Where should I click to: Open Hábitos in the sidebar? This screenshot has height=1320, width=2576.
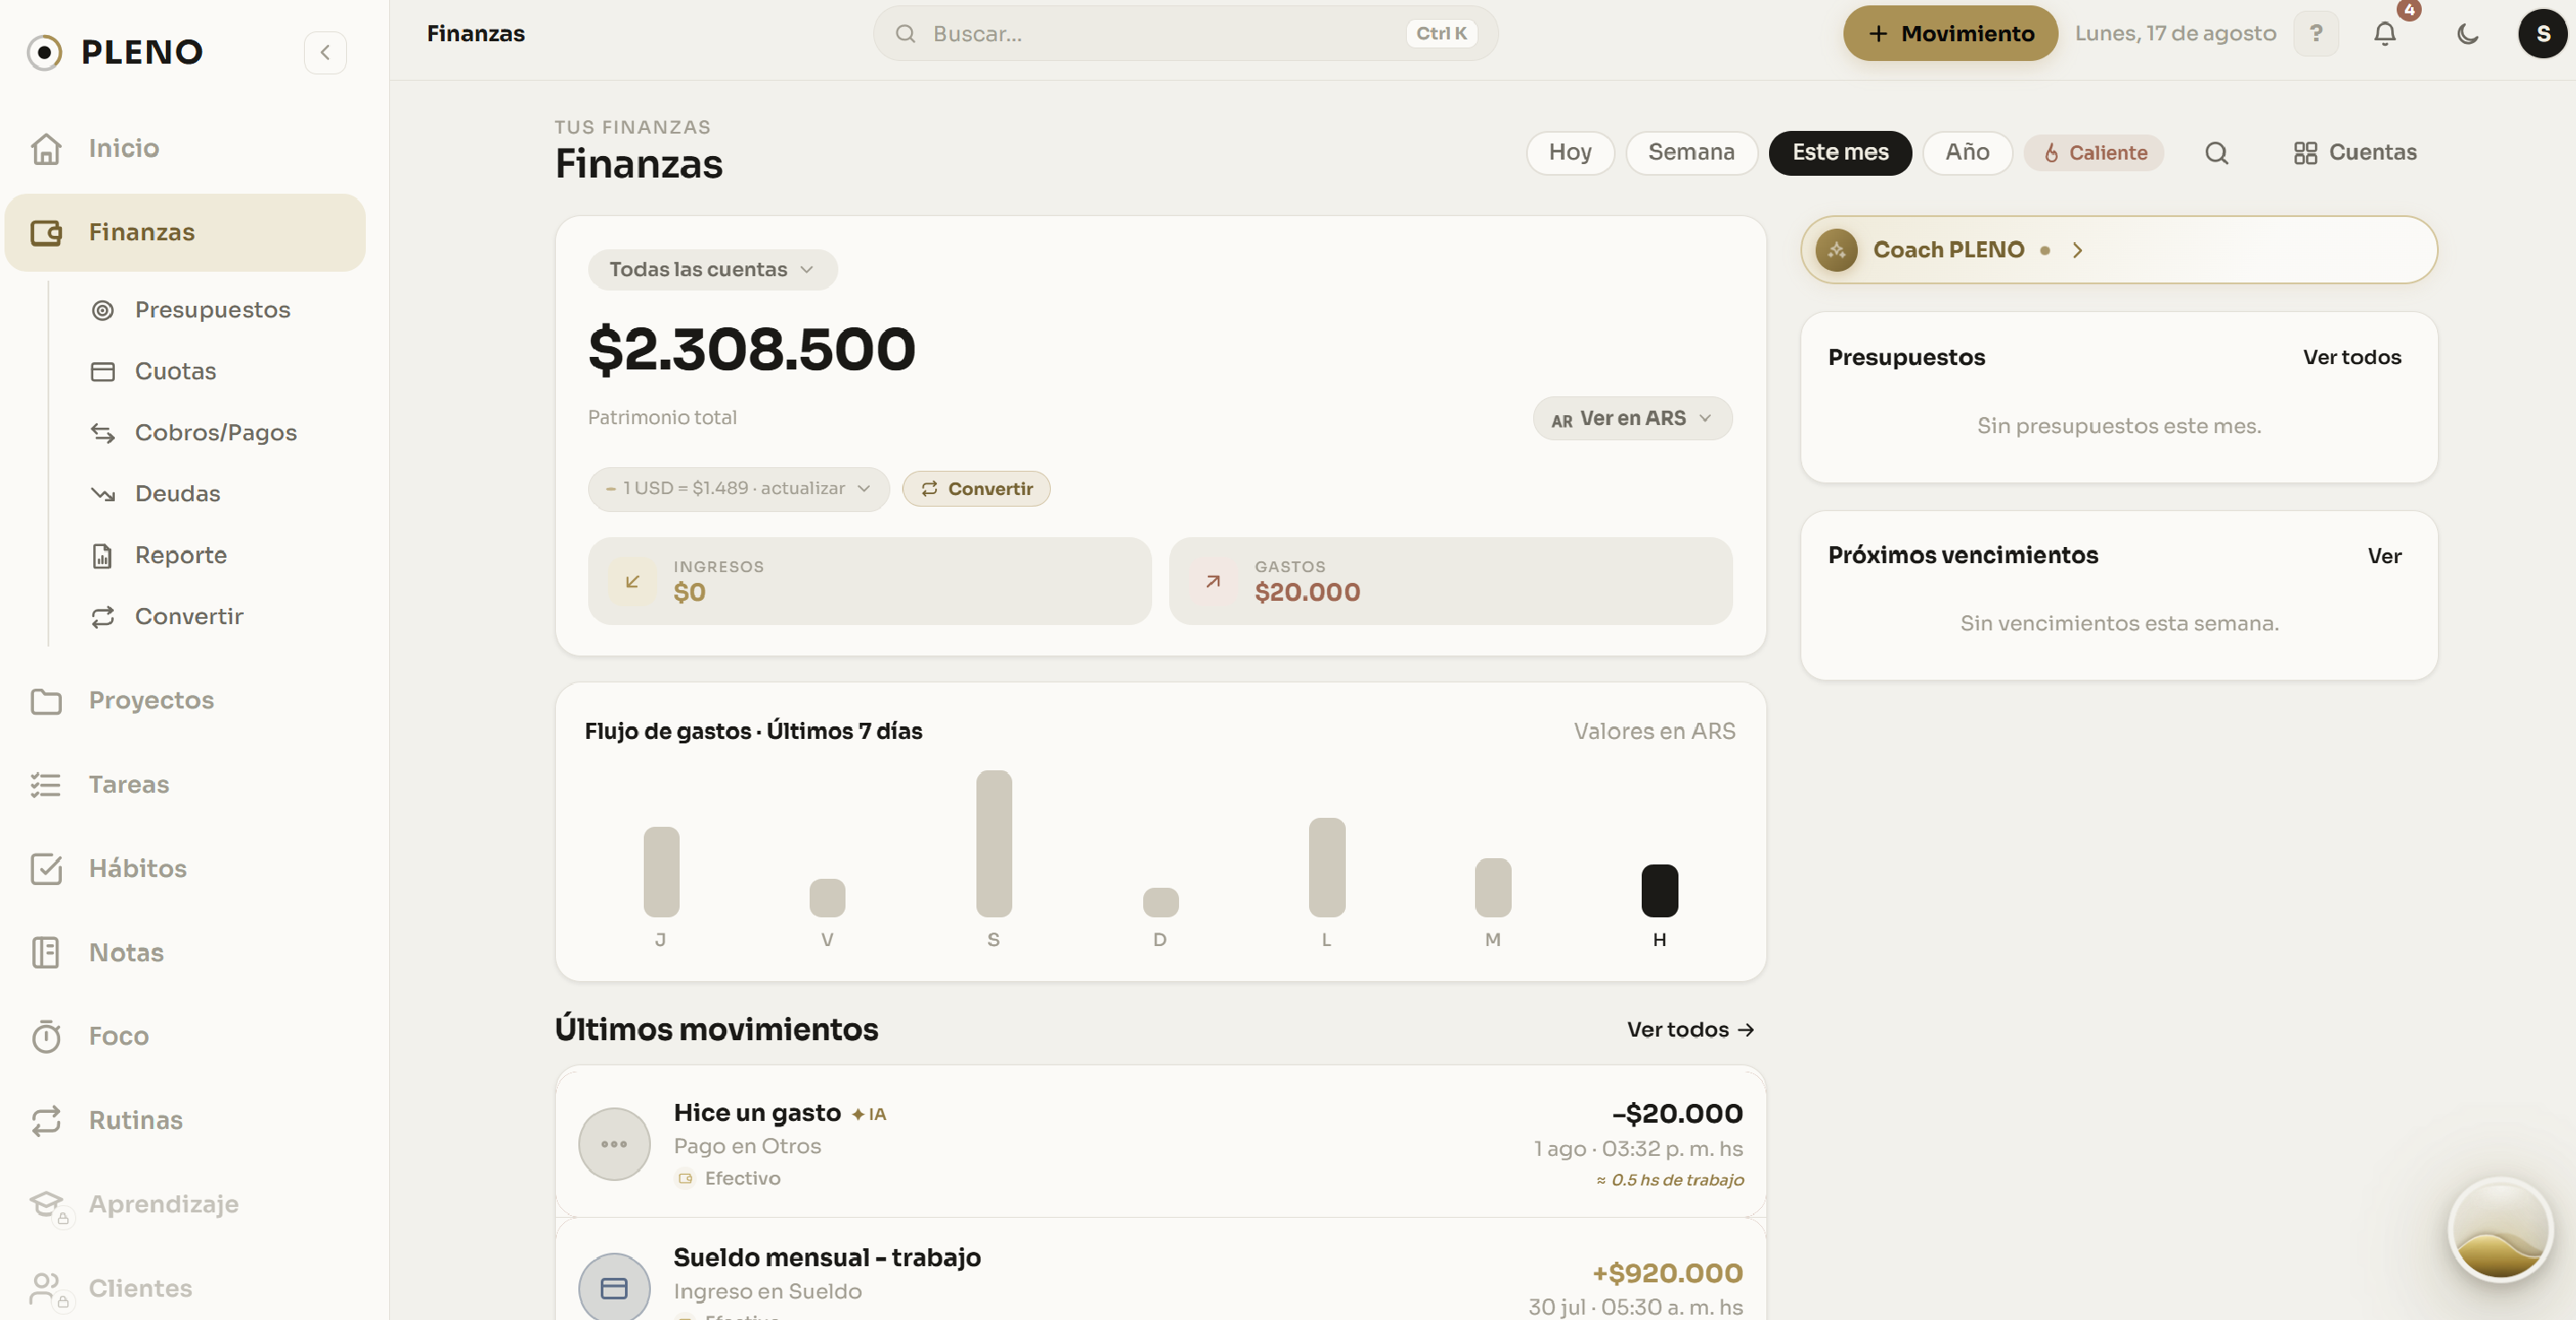tap(185, 869)
